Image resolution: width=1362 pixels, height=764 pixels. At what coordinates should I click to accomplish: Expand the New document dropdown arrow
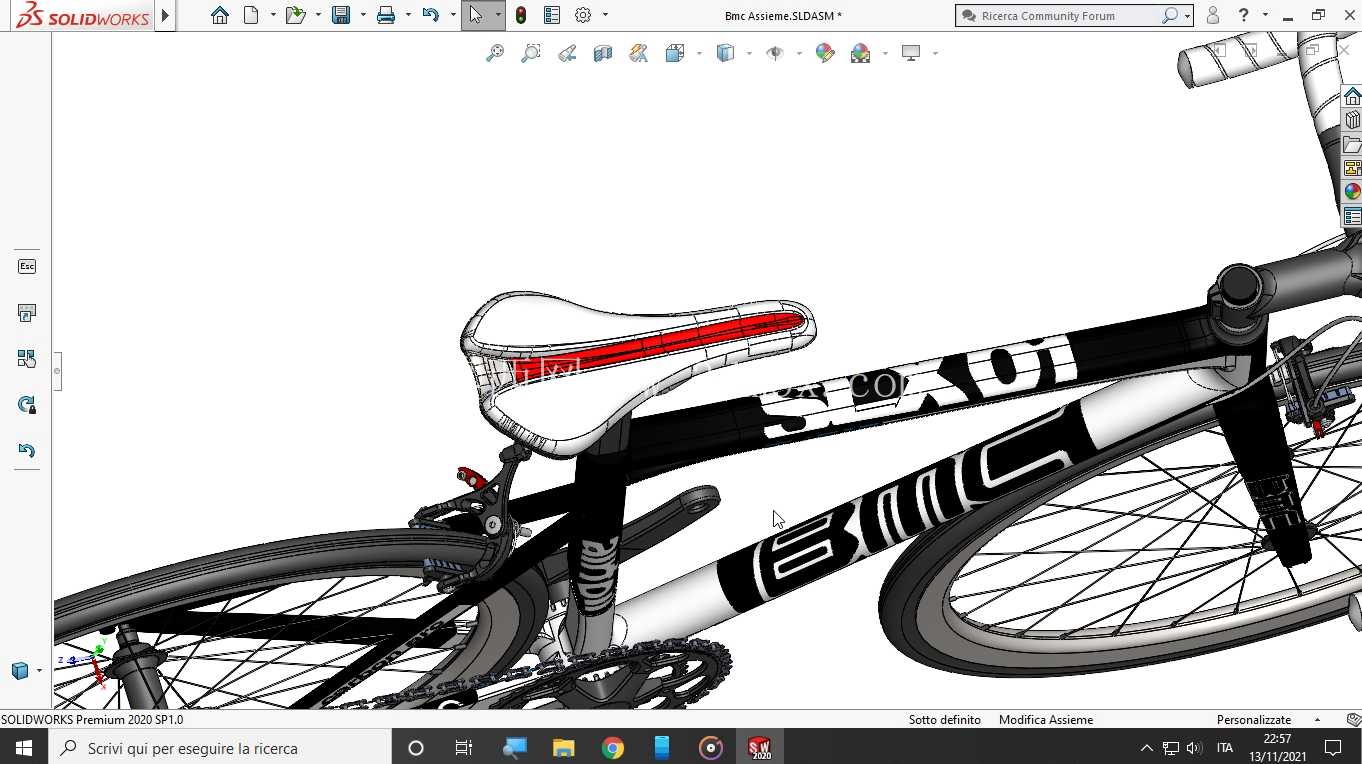pyautogui.click(x=273, y=15)
